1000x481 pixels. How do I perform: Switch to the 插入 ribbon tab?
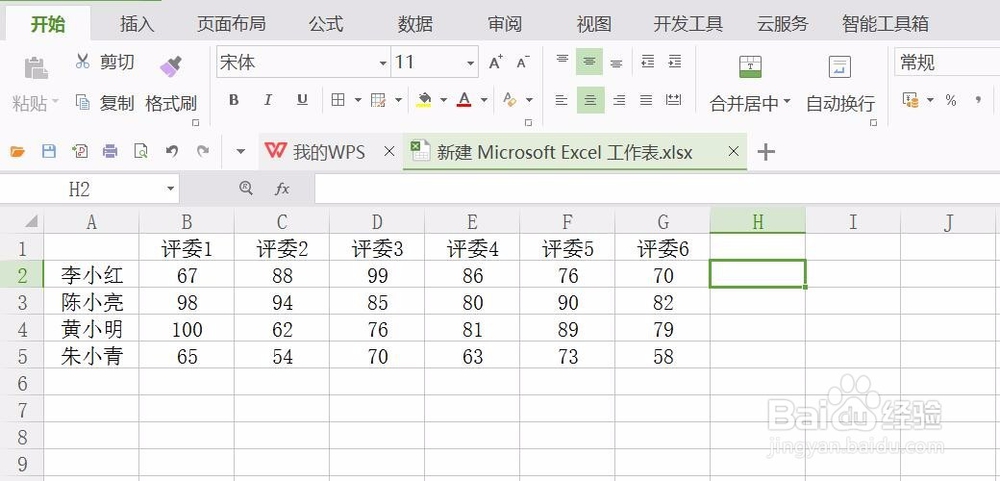(x=137, y=24)
